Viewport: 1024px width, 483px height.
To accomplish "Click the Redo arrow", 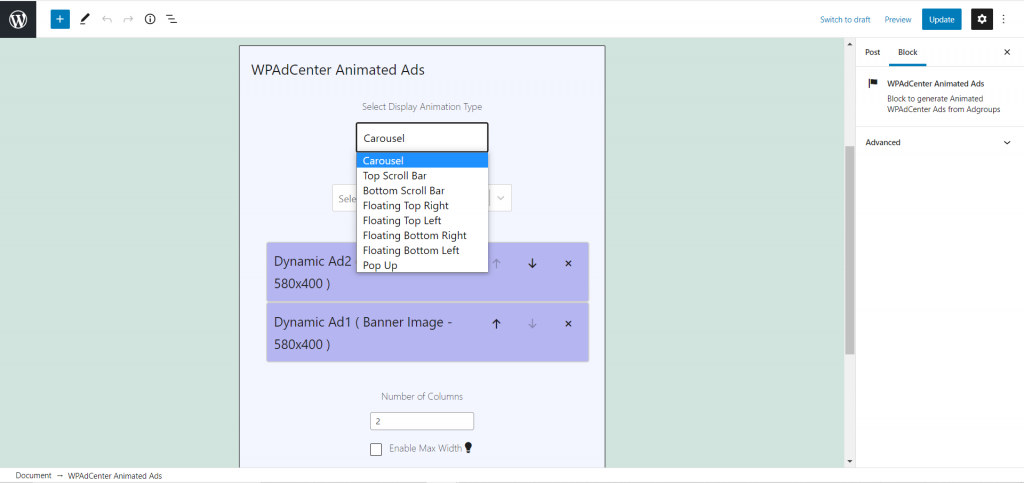I will click(x=128, y=19).
